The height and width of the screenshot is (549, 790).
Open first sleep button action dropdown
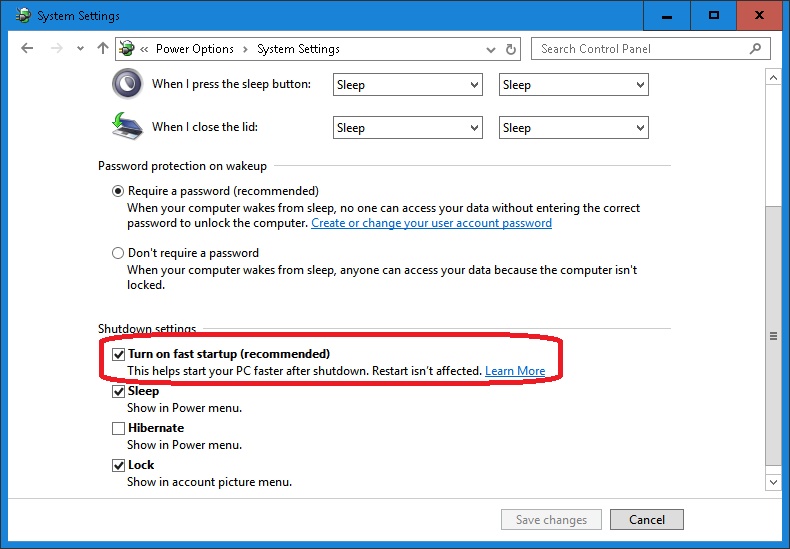(x=407, y=85)
